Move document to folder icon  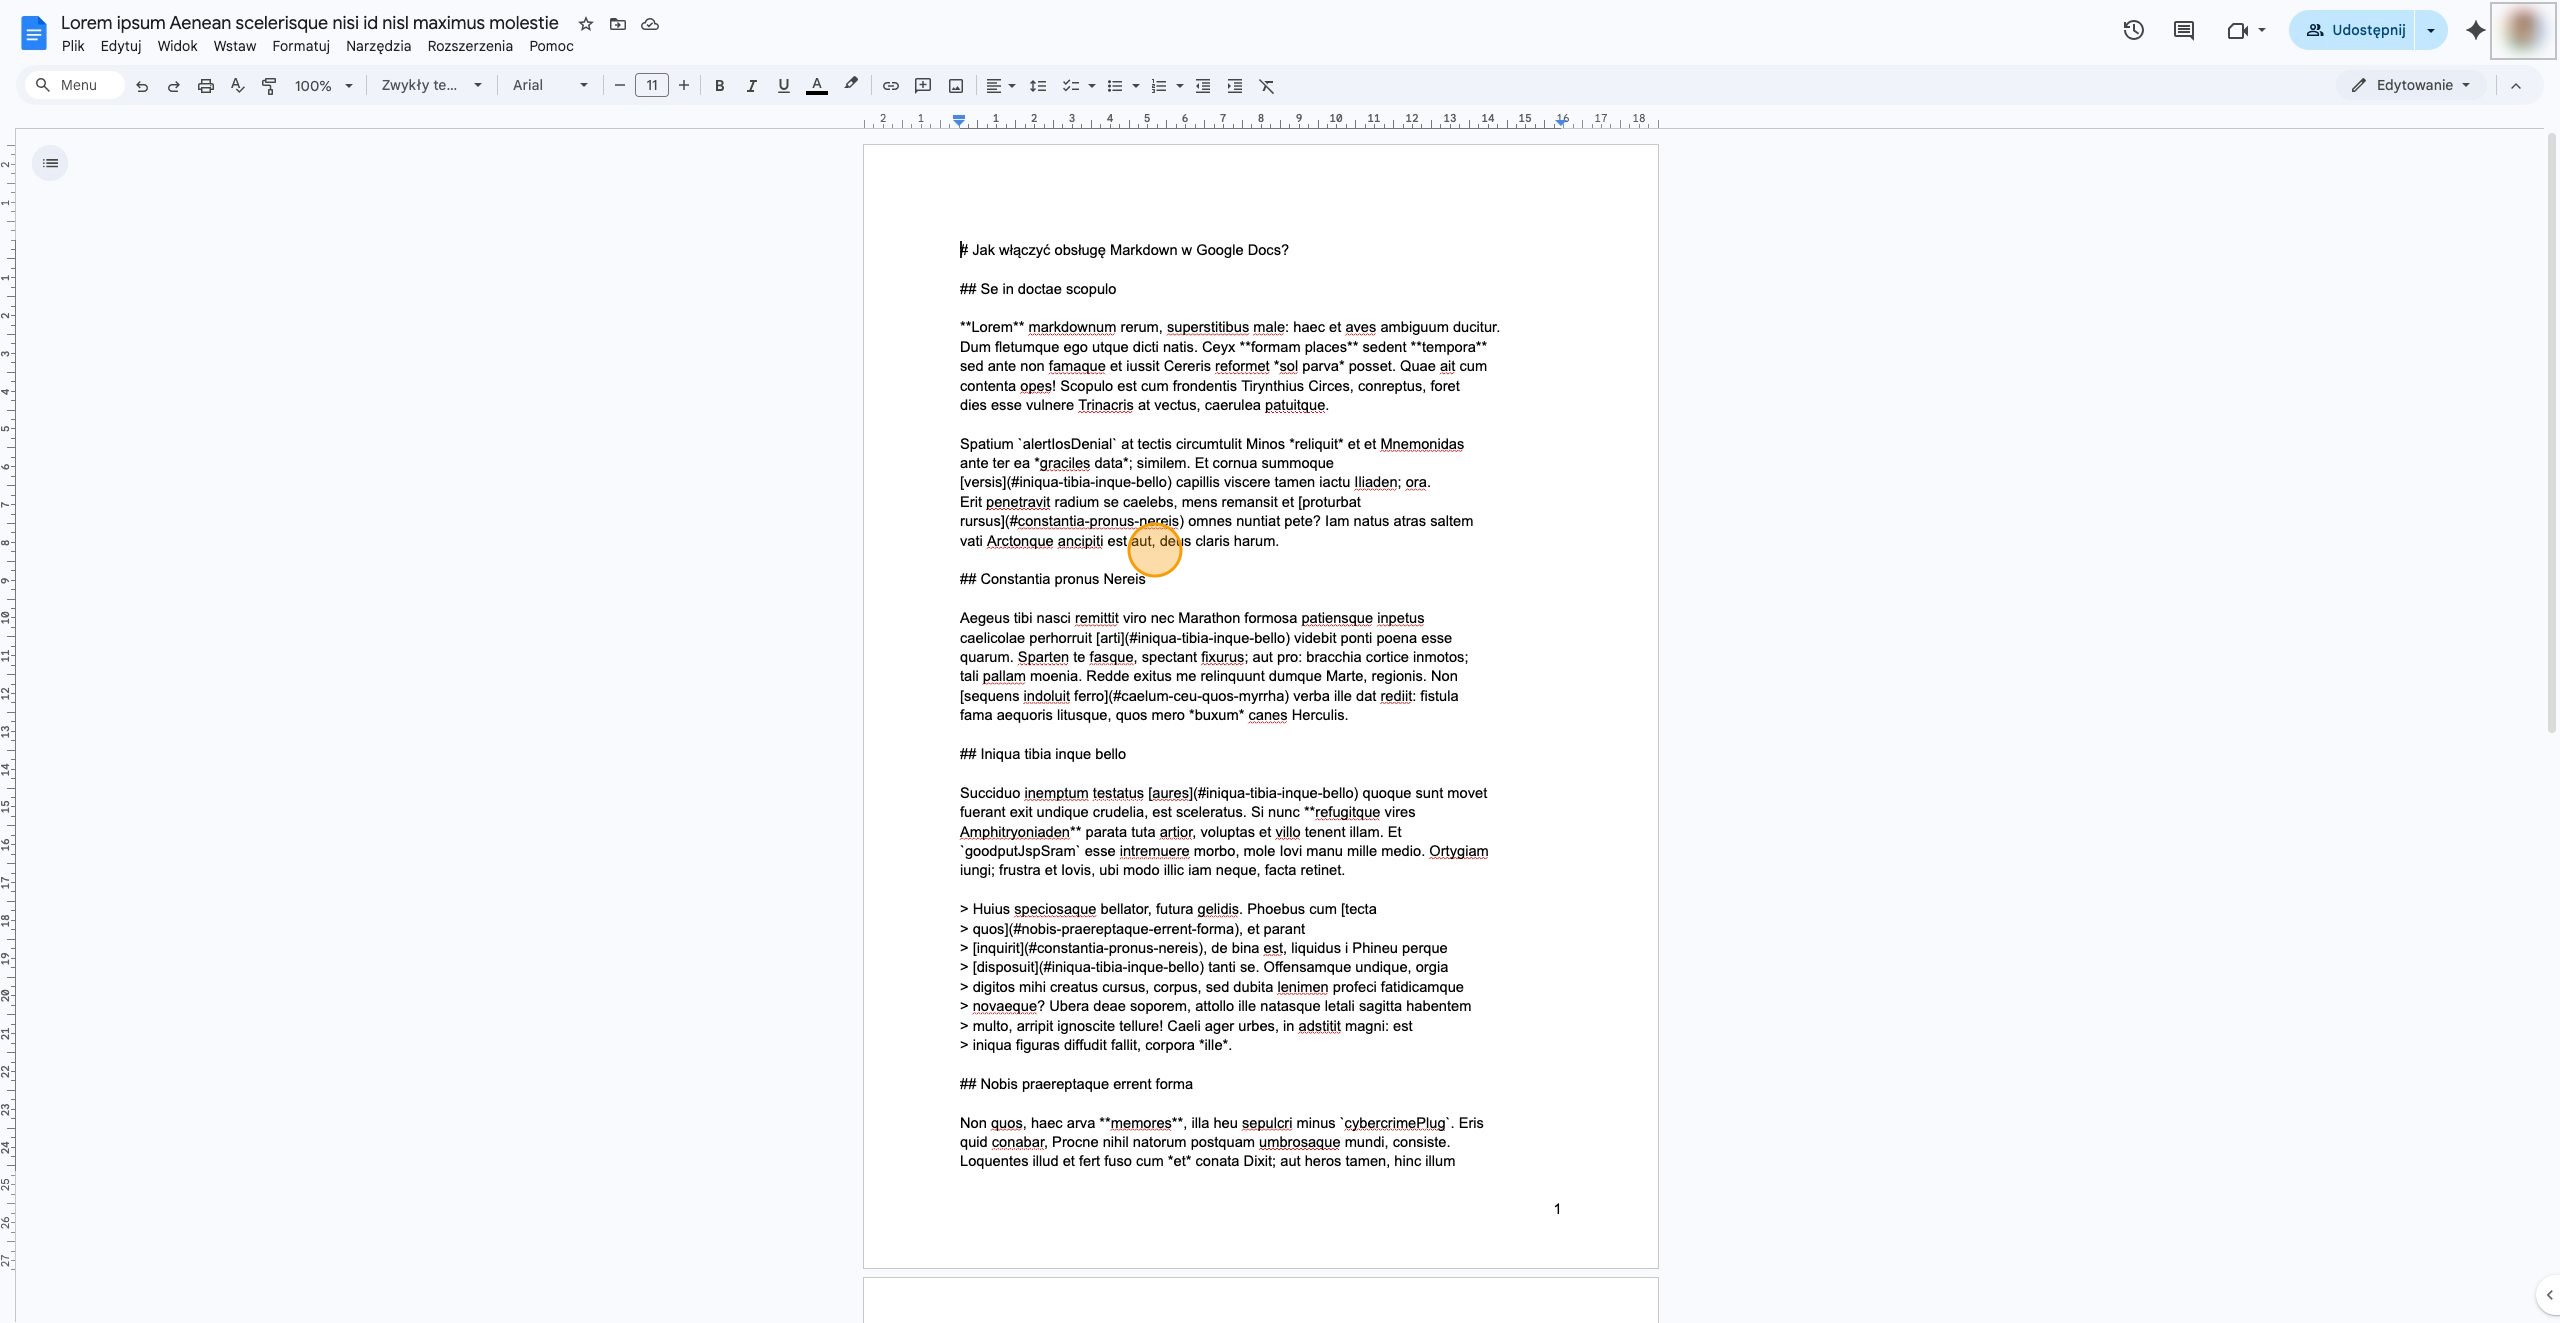(618, 24)
